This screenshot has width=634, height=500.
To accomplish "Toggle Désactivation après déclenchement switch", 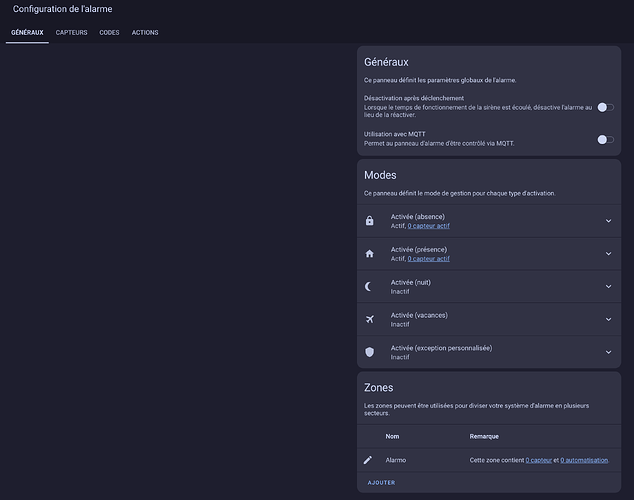I will (605, 107).
